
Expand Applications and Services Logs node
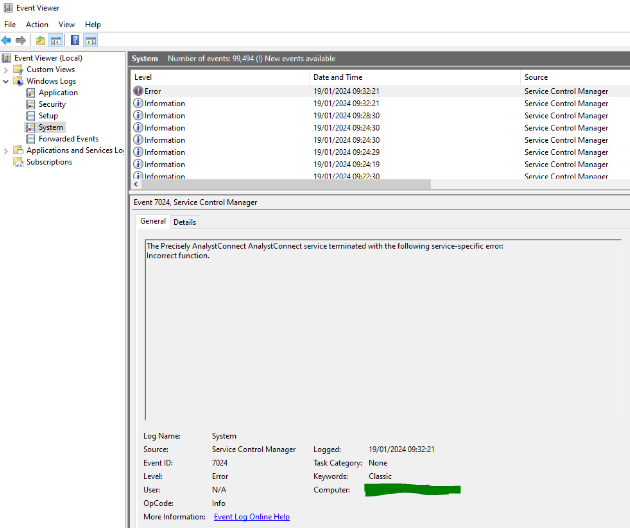click(x=6, y=151)
